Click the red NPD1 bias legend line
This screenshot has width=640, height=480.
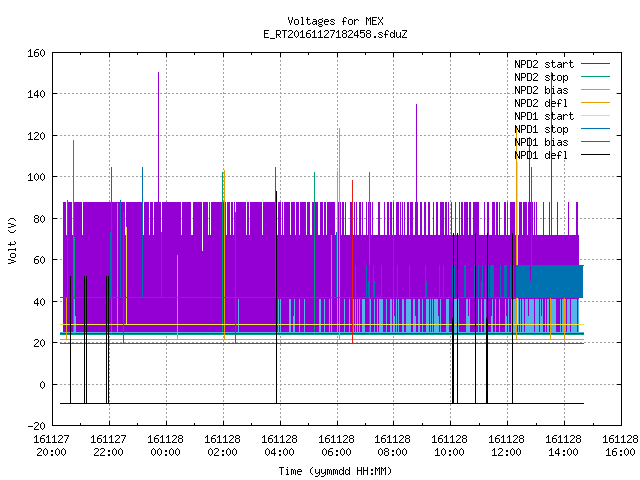(595, 142)
